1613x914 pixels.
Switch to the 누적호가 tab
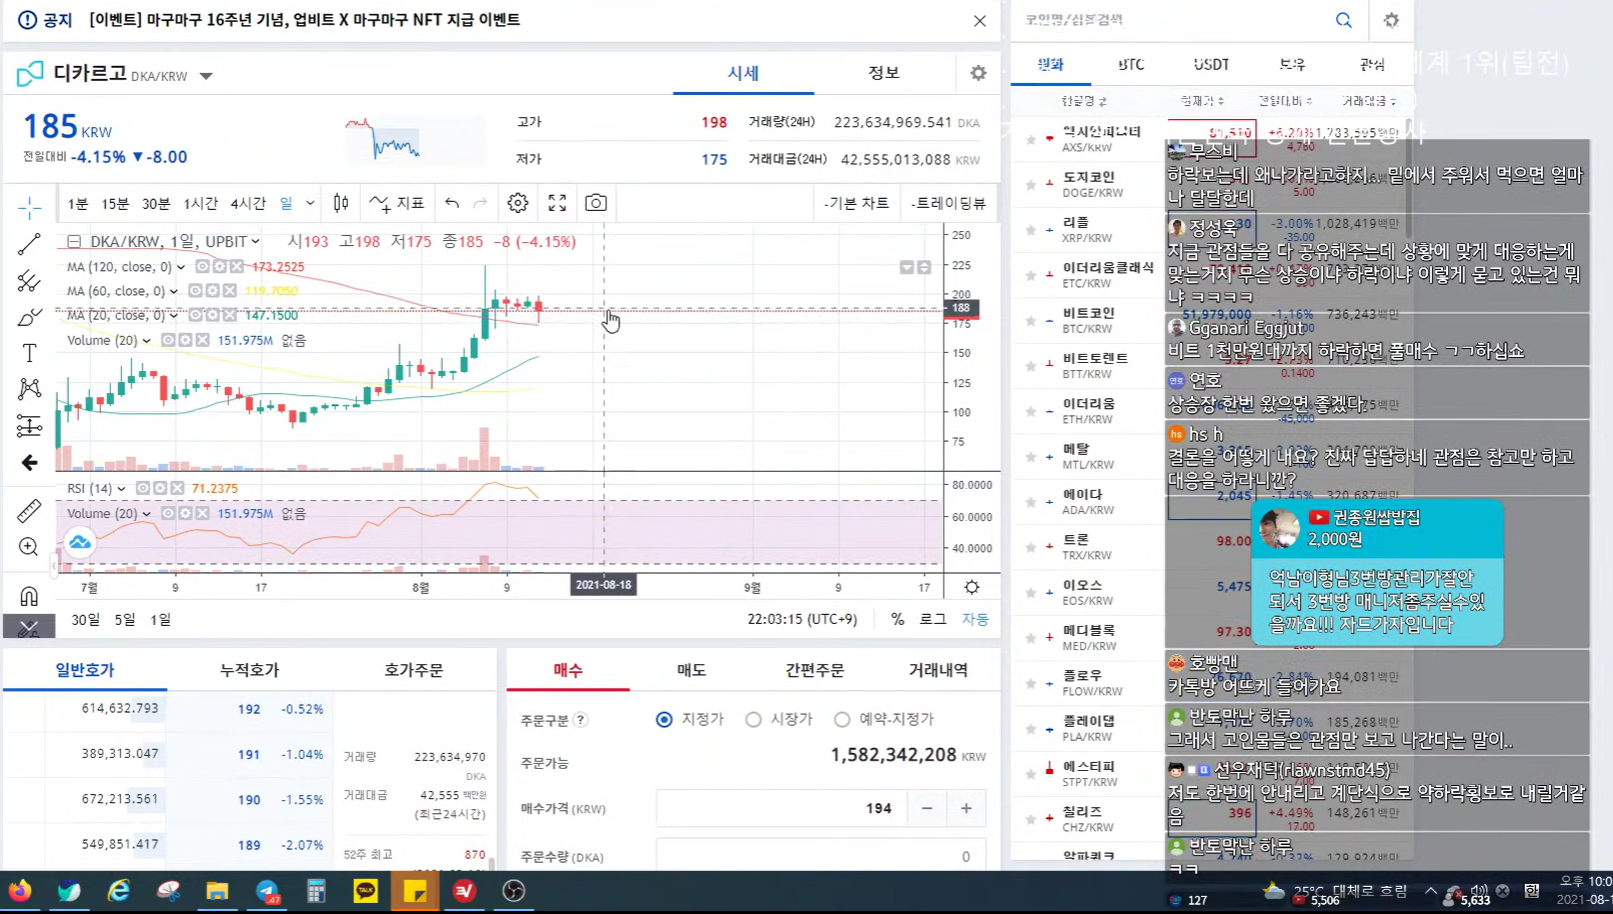coord(250,670)
